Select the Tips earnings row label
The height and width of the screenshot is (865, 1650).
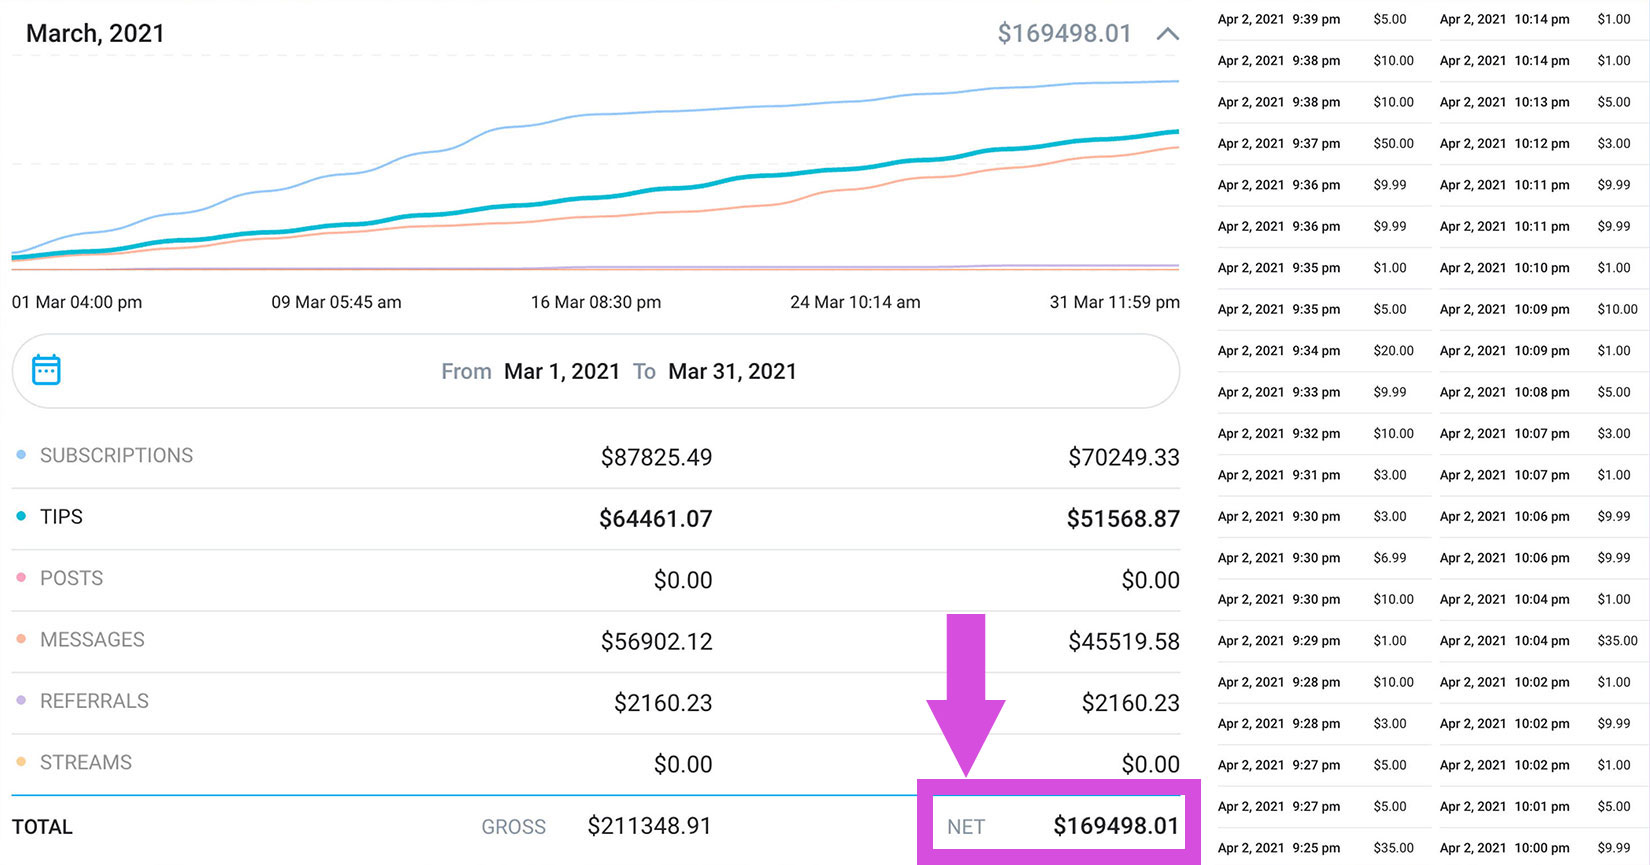point(61,517)
